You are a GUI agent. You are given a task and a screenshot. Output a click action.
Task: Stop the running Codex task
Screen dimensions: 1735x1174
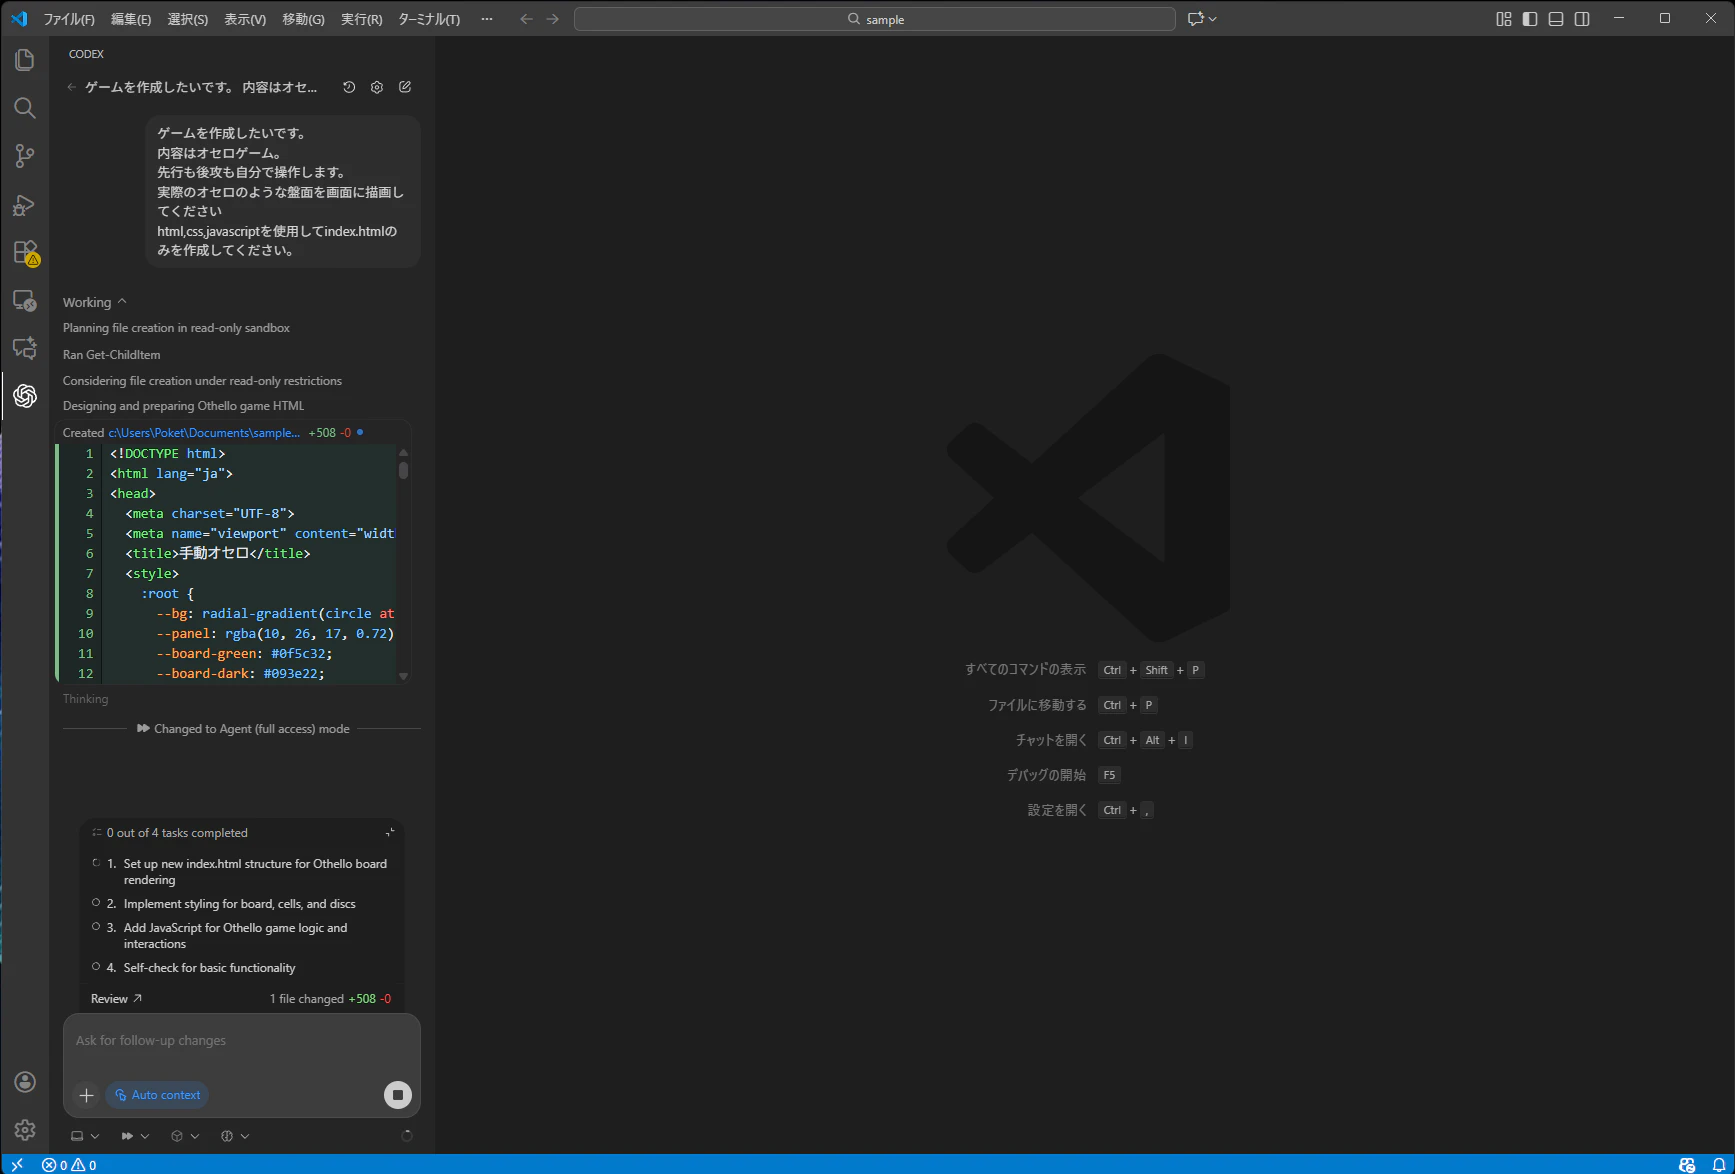point(398,1095)
